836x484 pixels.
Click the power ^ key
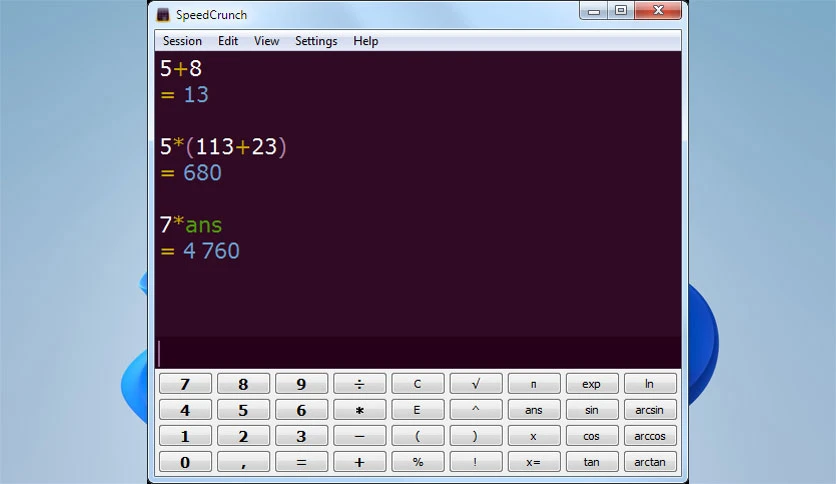click(x=476, y=410)
